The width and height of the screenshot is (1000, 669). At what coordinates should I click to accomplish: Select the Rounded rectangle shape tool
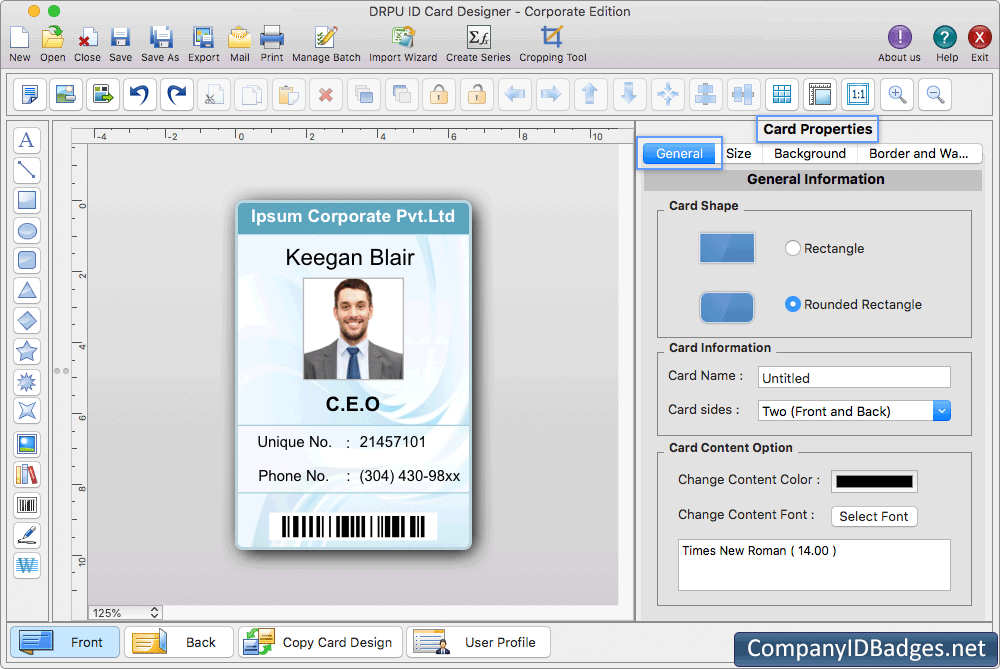(27, 260)
